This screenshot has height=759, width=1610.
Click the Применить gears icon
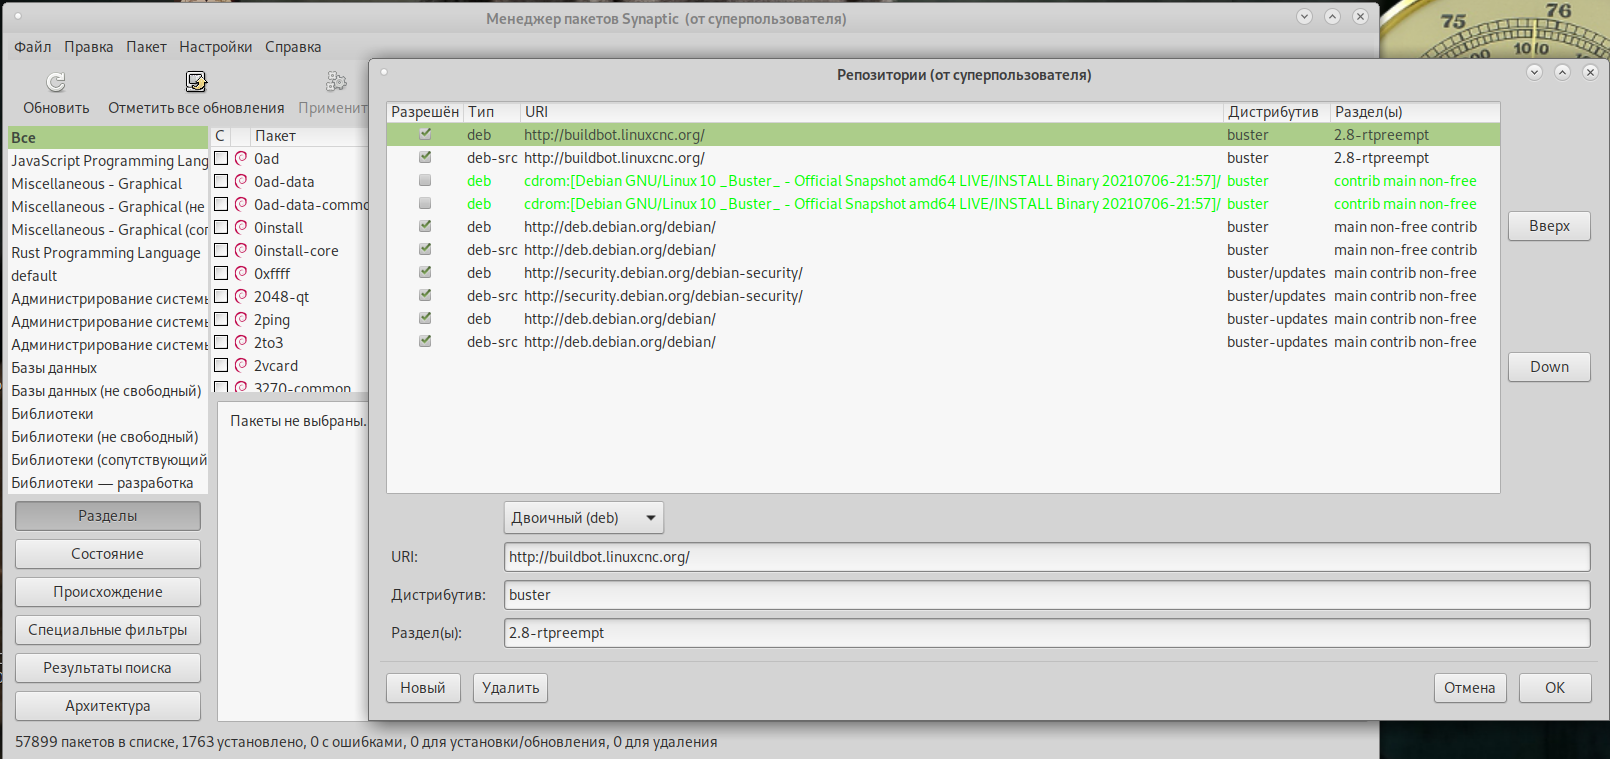[336, 82]
